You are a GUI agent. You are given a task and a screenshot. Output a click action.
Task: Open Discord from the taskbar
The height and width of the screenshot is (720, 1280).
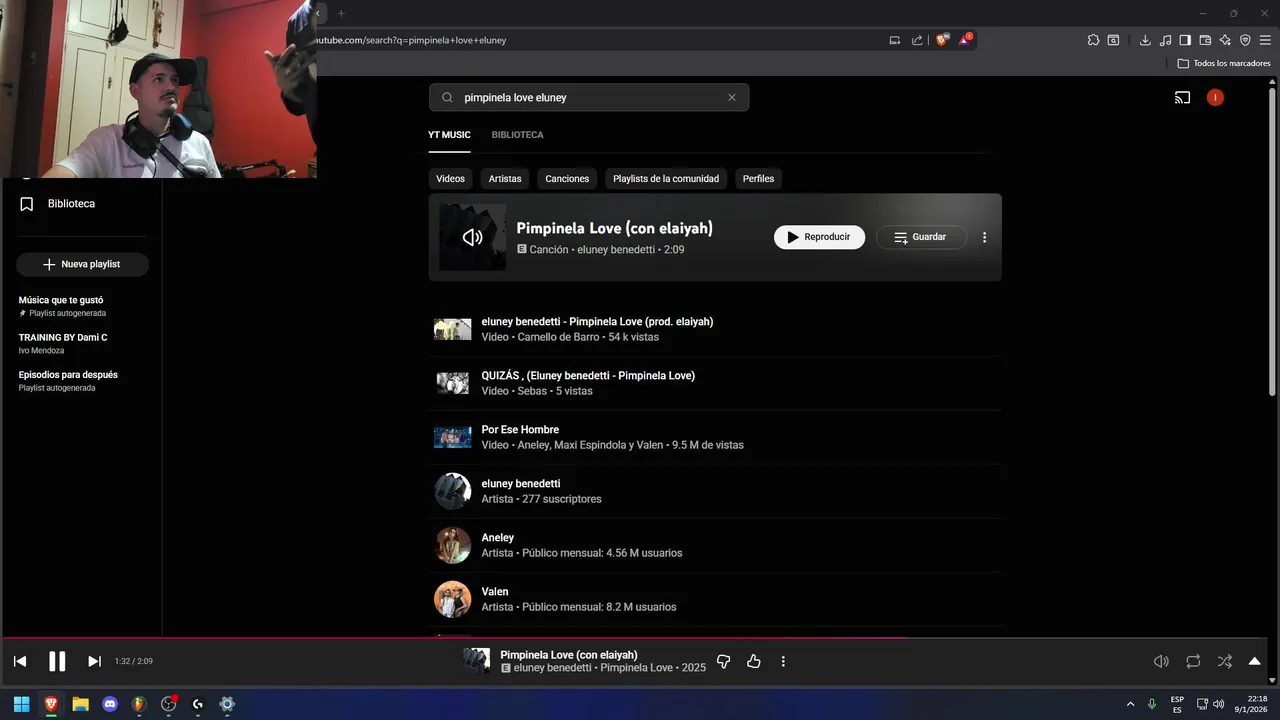pos(110,704)
